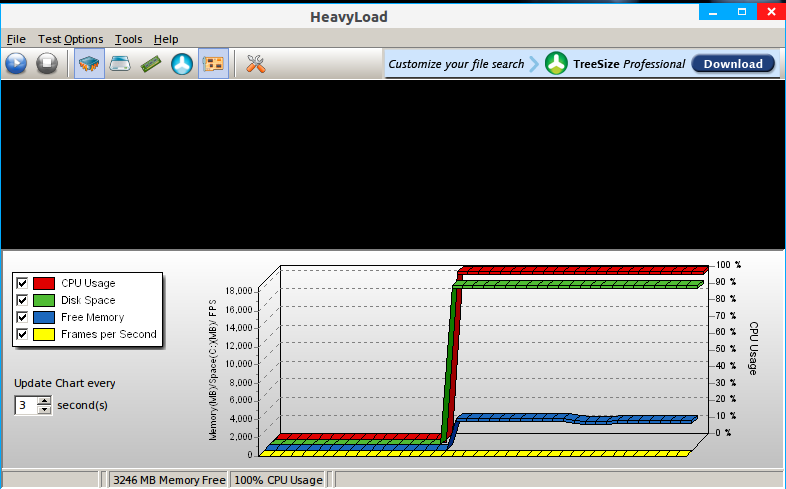Uncheck the CPU Usage legend checkbox
The width and height of the screenshot is (786, 489).
22,283
